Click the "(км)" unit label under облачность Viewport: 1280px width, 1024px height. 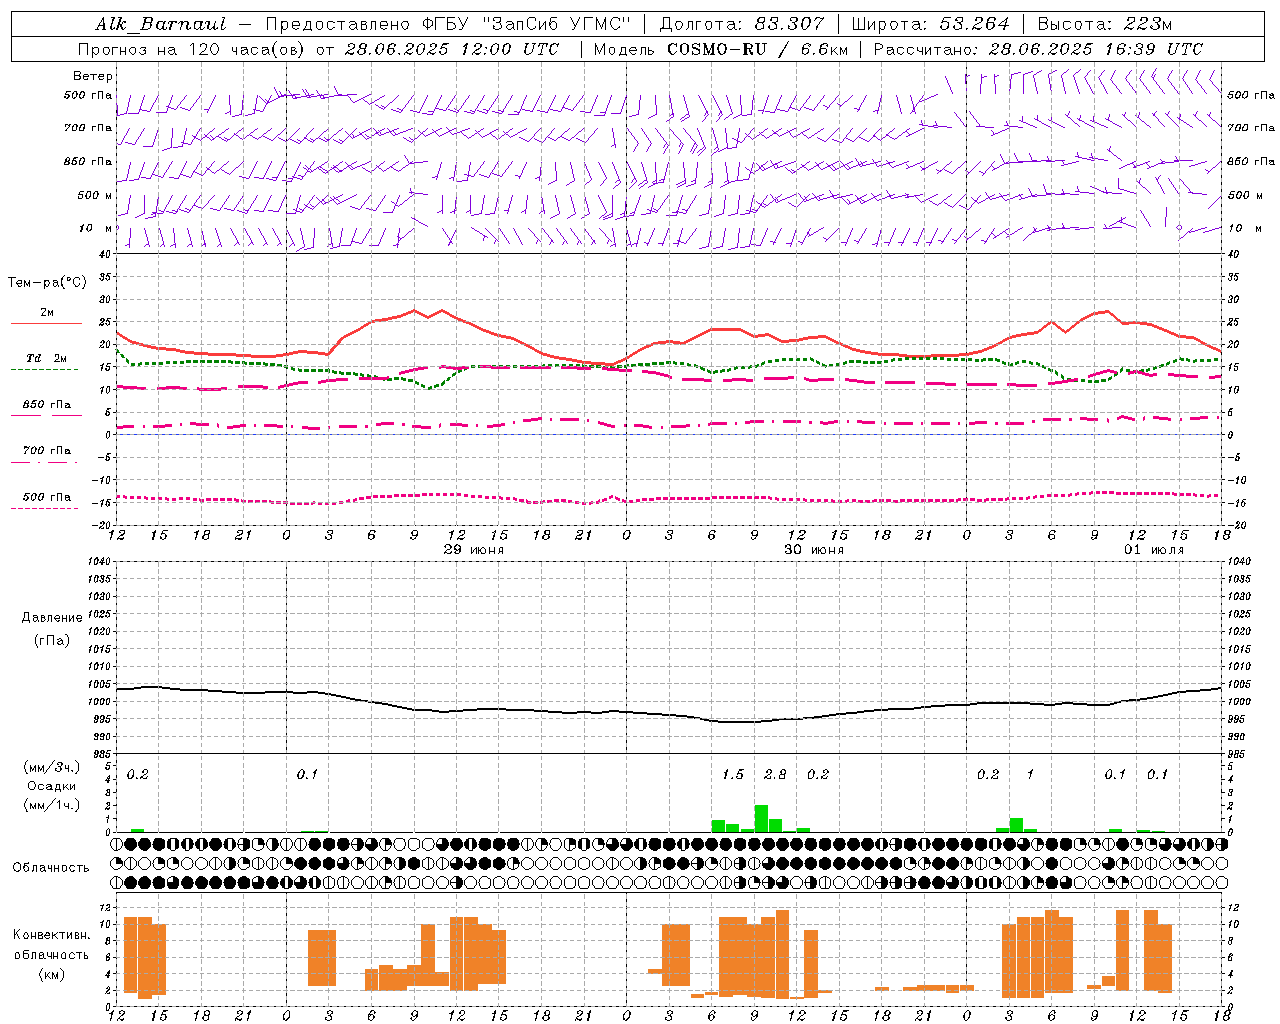(x=52, y=973)
